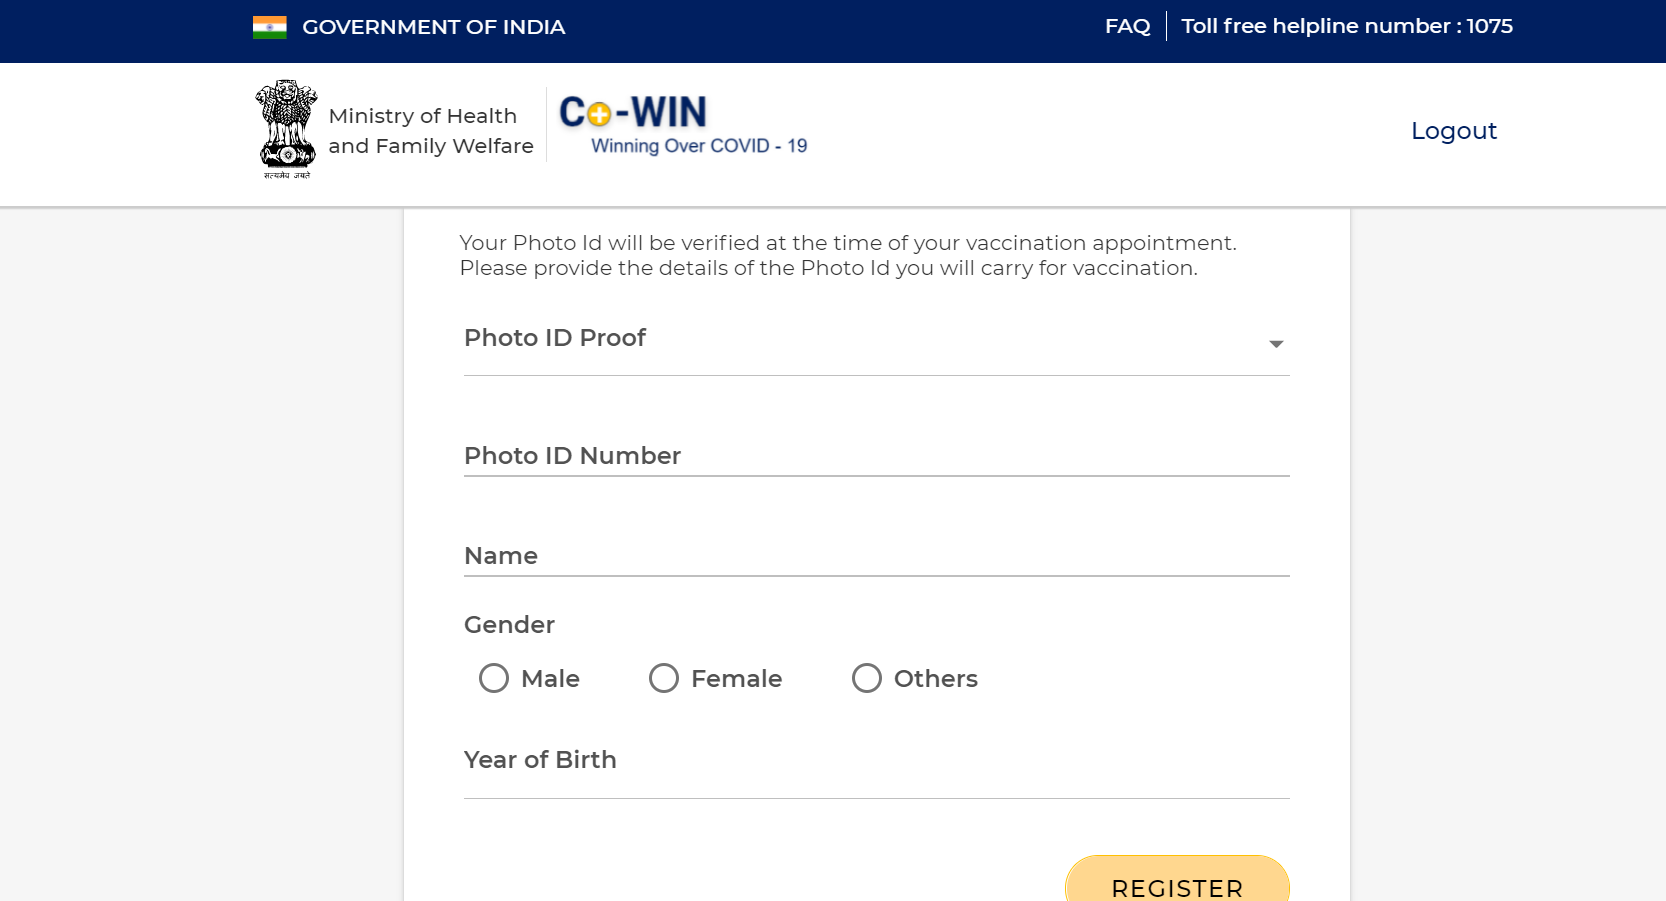This screenshot has height=901, width=1666.
Task: Click the Photo ID Number field
Action: [877, 456]
